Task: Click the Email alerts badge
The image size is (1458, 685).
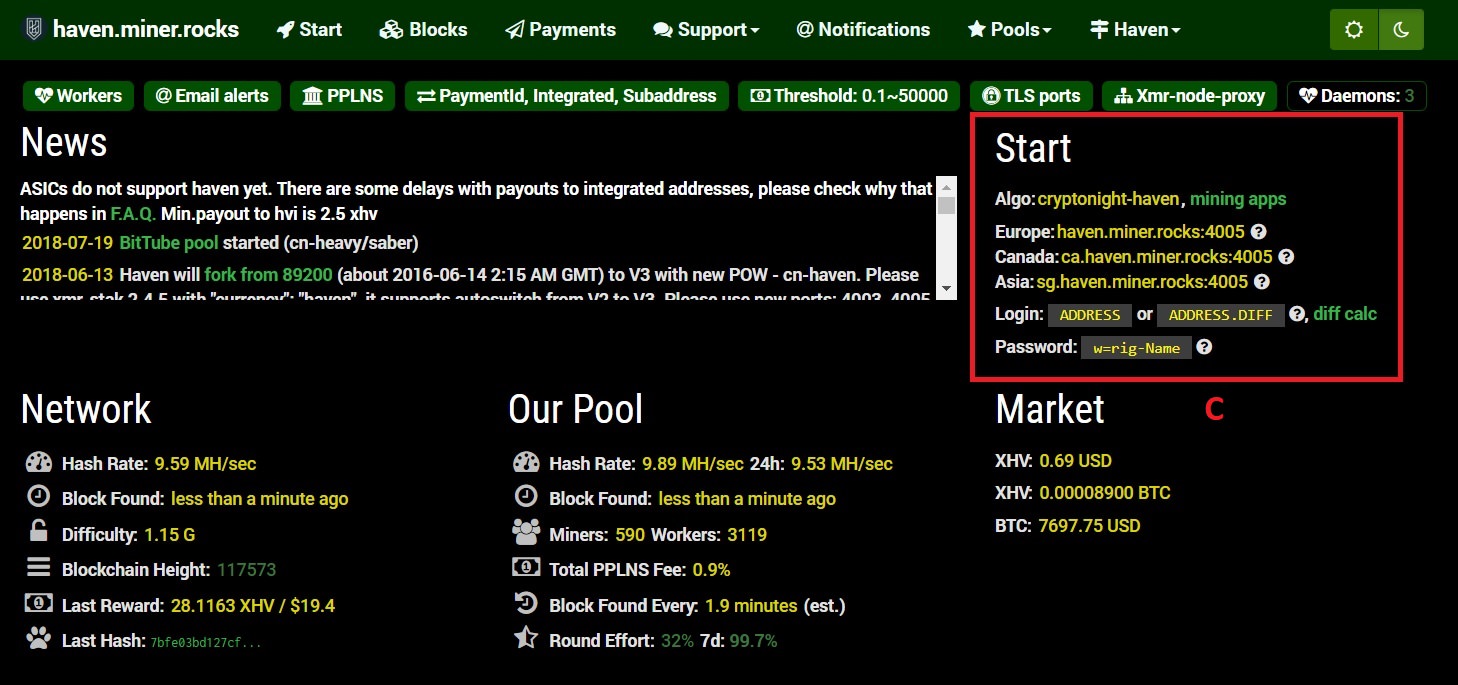Action: [x=212, y=96]
